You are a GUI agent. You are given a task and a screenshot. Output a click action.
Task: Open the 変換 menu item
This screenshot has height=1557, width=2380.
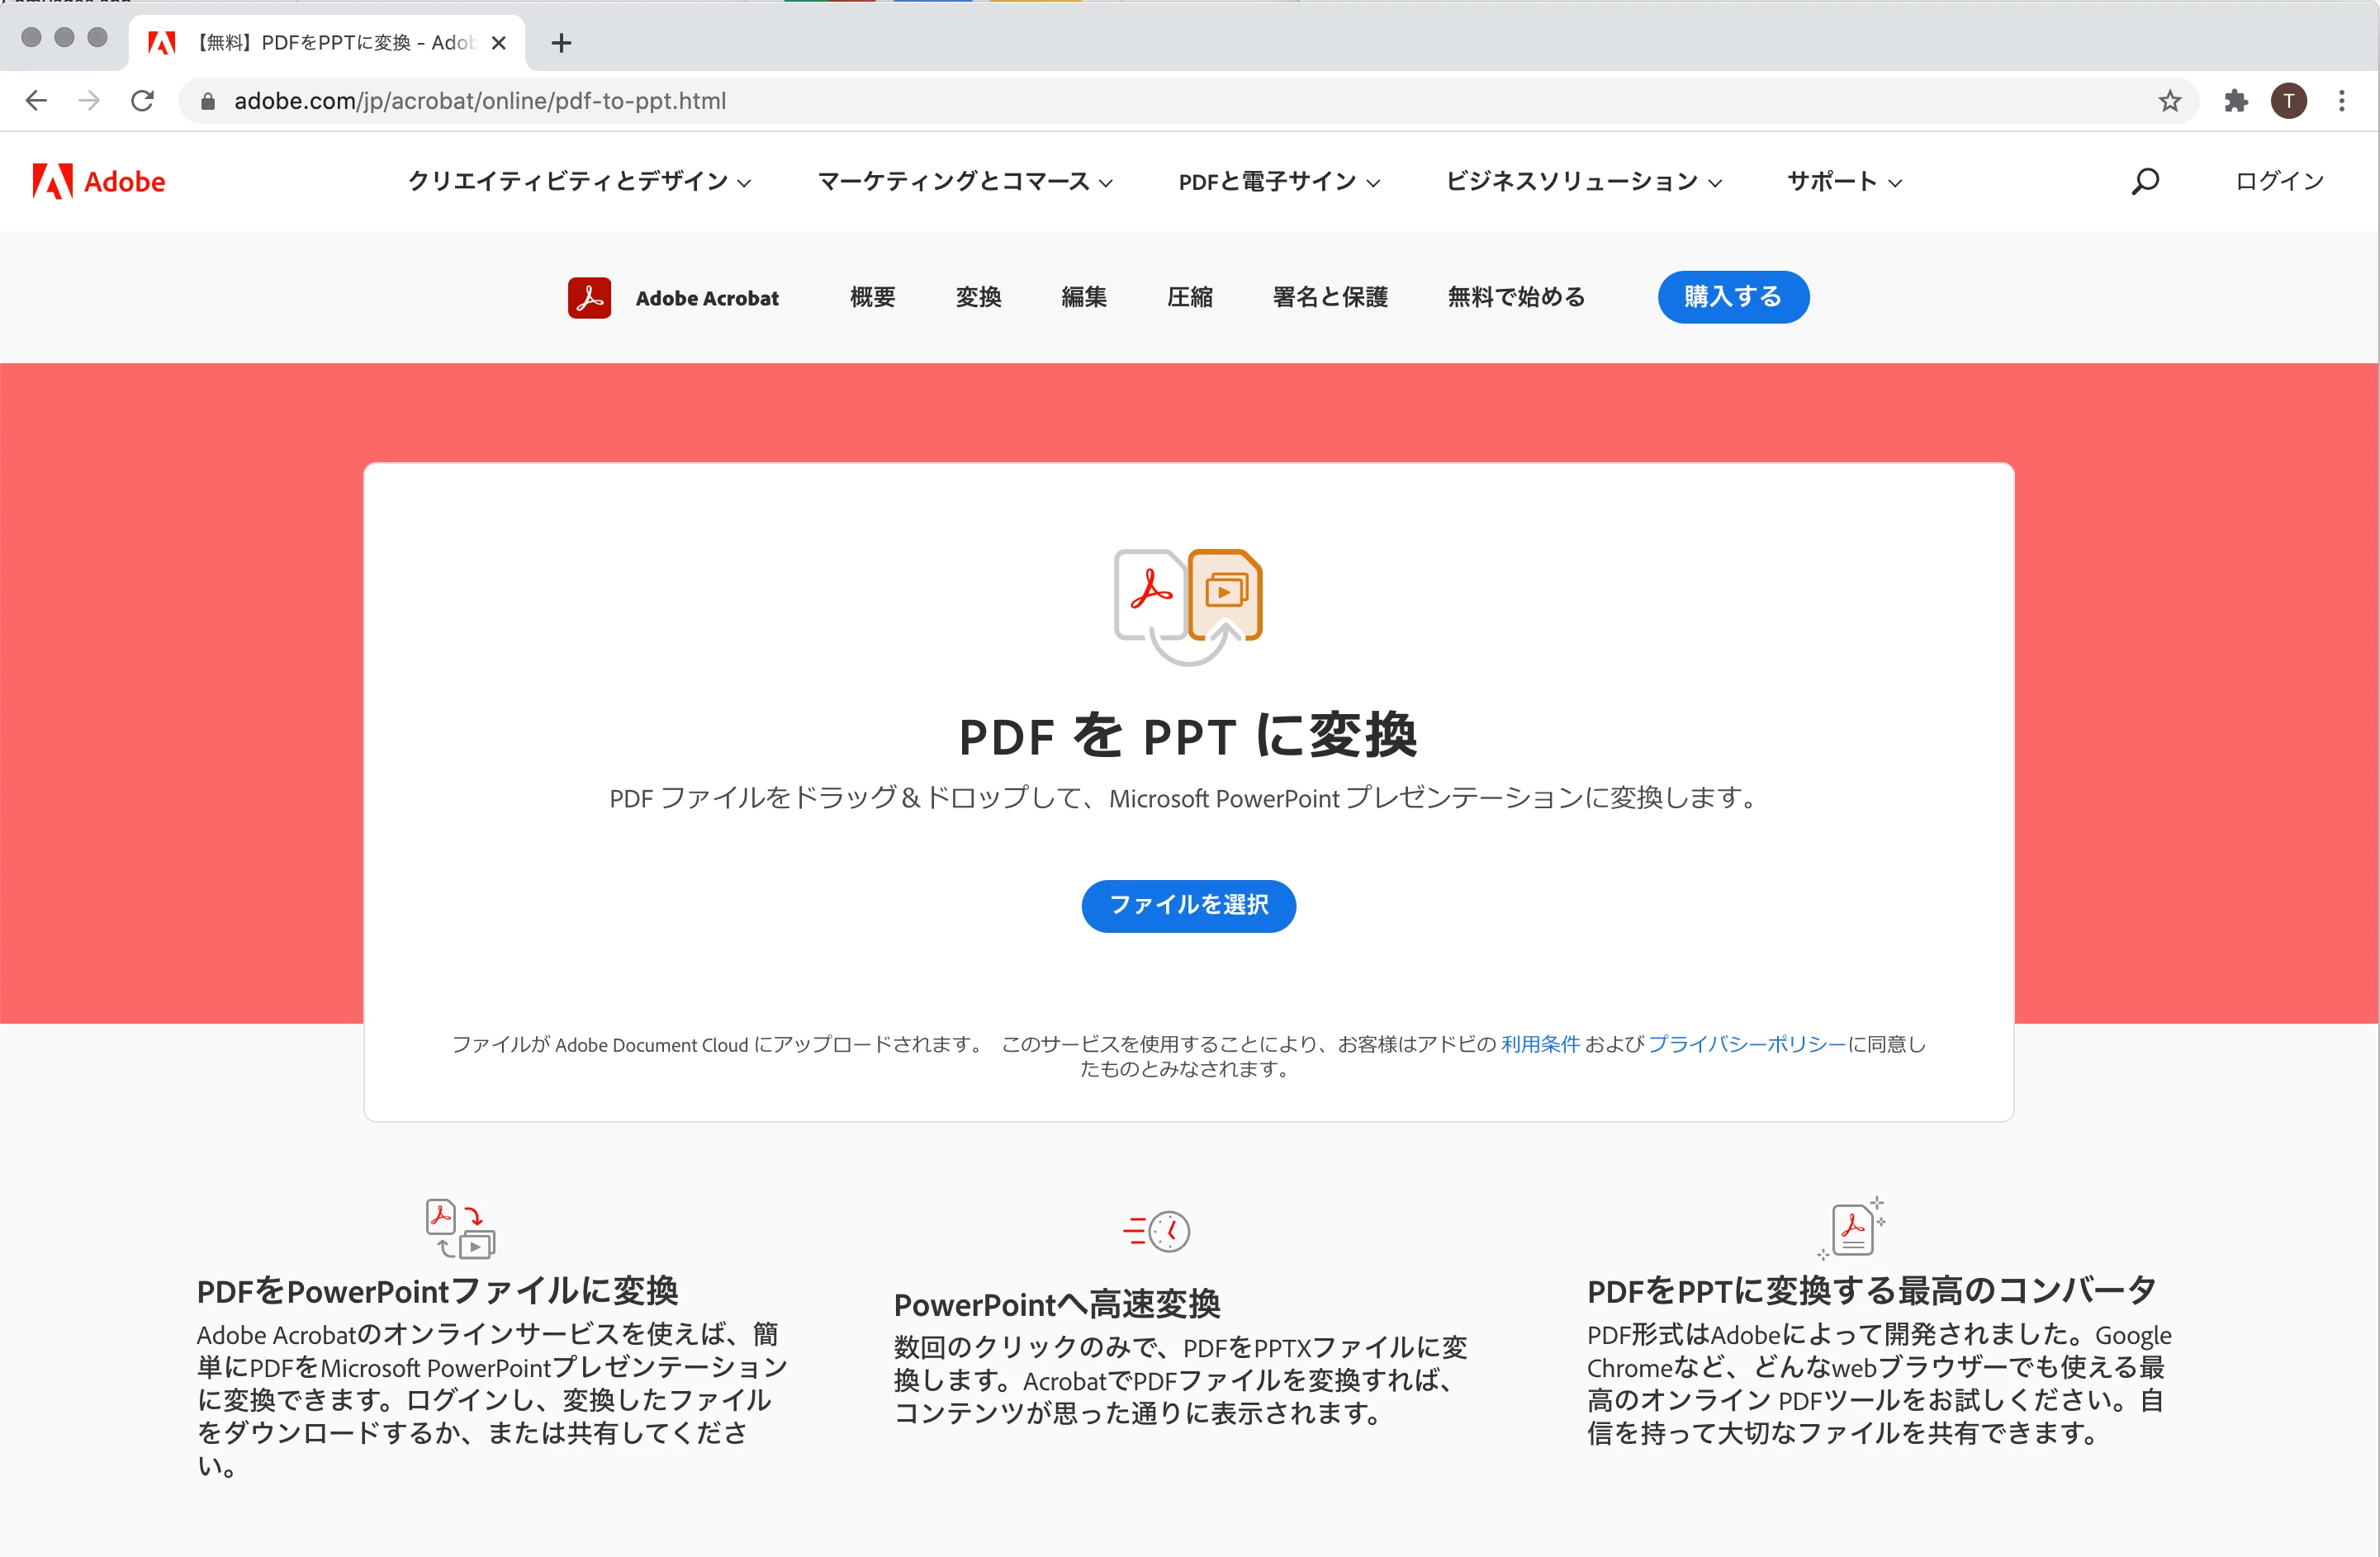pyautogui.click(x=977, y=297)
